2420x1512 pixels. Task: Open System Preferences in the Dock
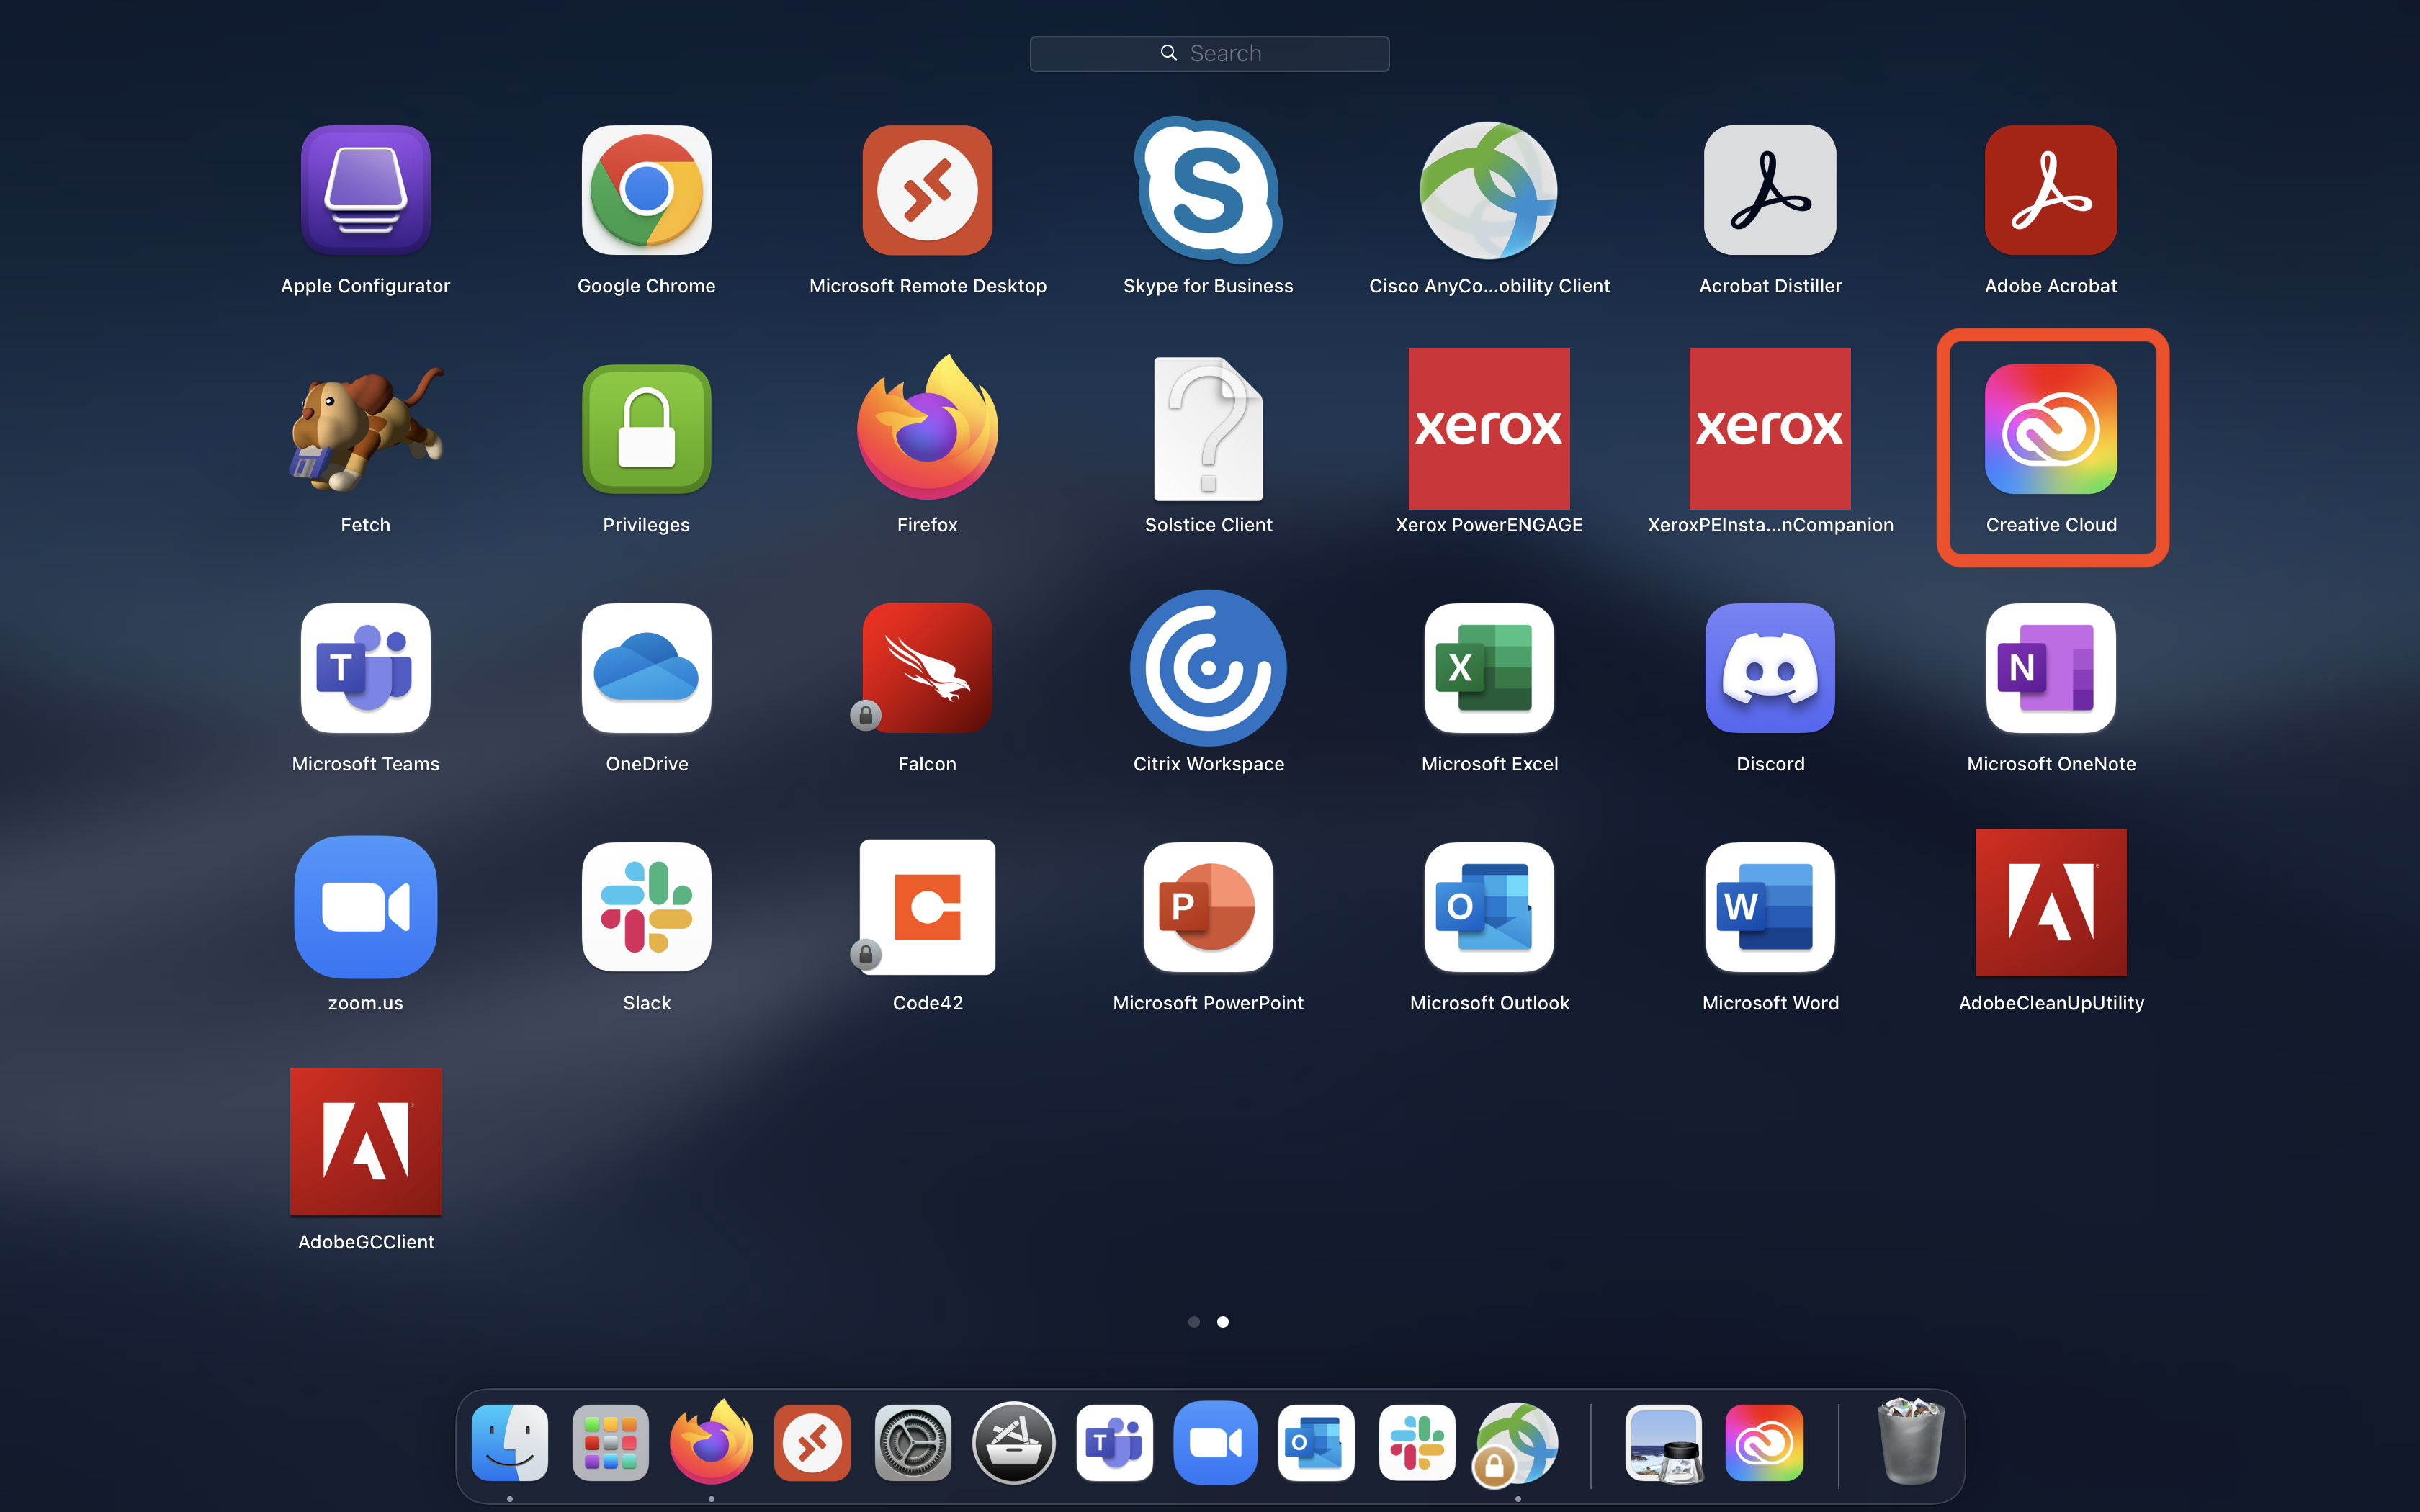(912, 1443)
